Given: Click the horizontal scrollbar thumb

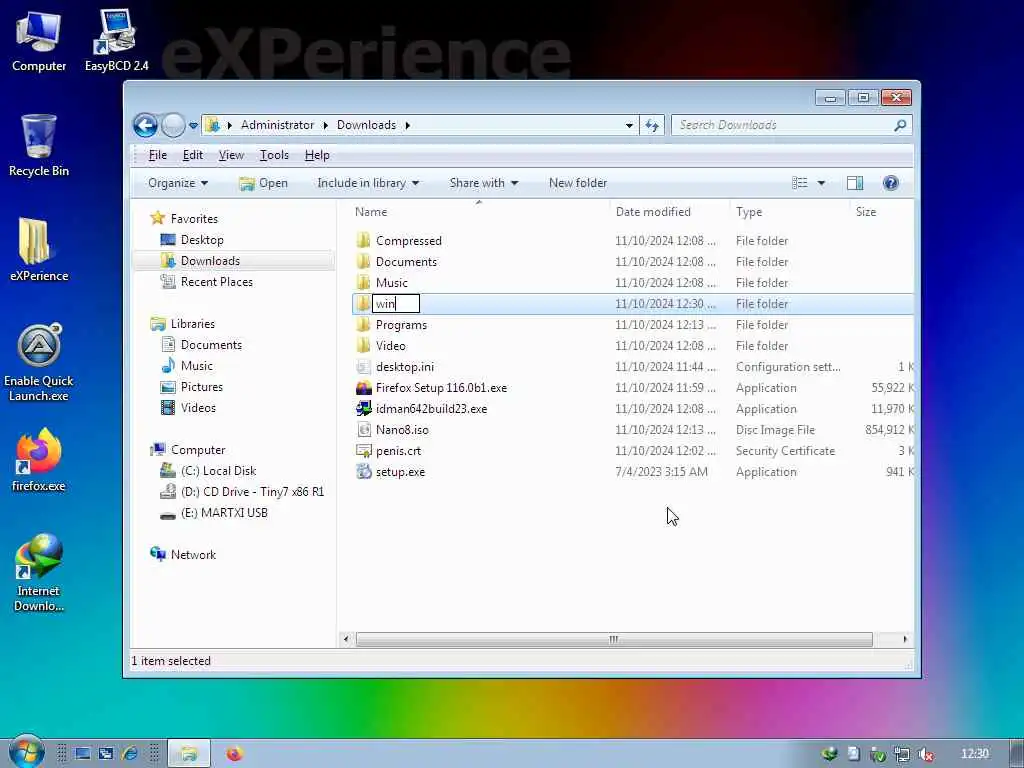Looking at the screenshot, I should (614, 639).
